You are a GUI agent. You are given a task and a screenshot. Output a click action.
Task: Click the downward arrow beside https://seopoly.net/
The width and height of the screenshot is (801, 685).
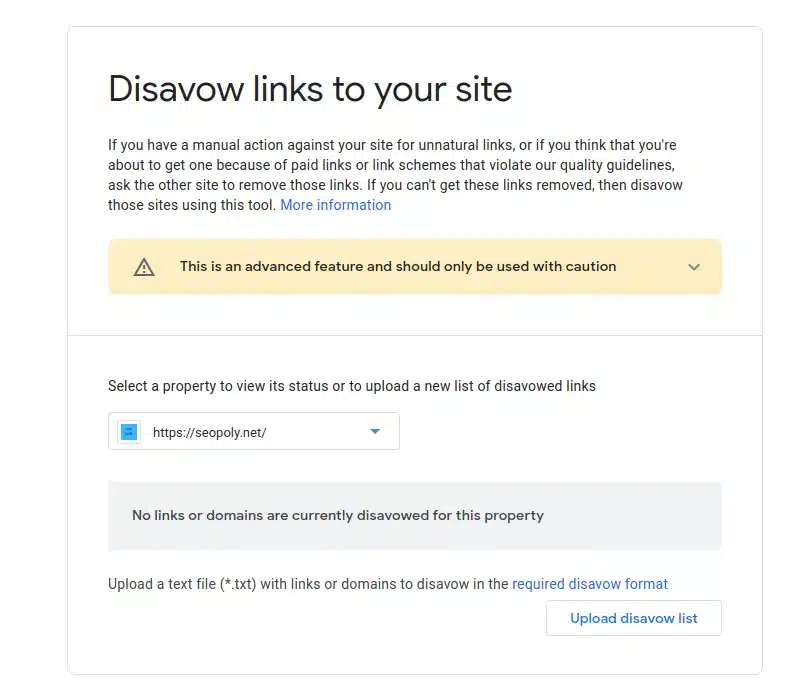375,431
